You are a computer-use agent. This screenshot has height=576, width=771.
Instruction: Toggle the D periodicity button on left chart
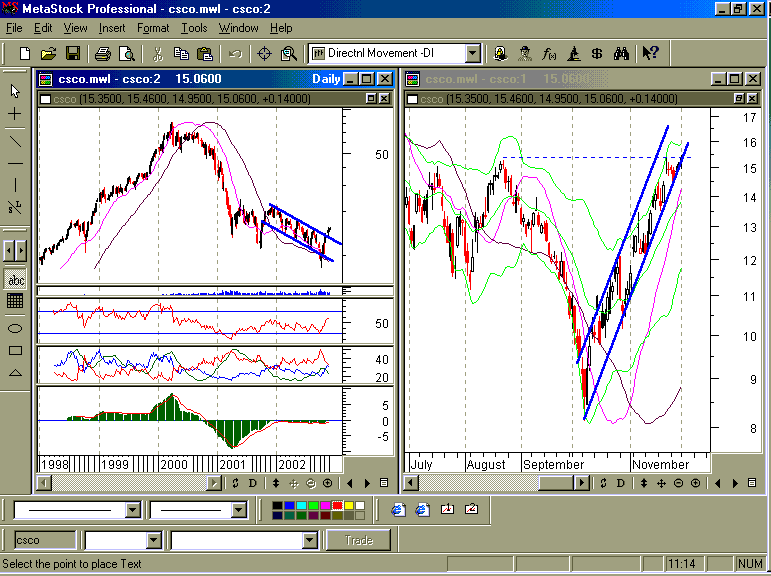click(x=252, y=484)
